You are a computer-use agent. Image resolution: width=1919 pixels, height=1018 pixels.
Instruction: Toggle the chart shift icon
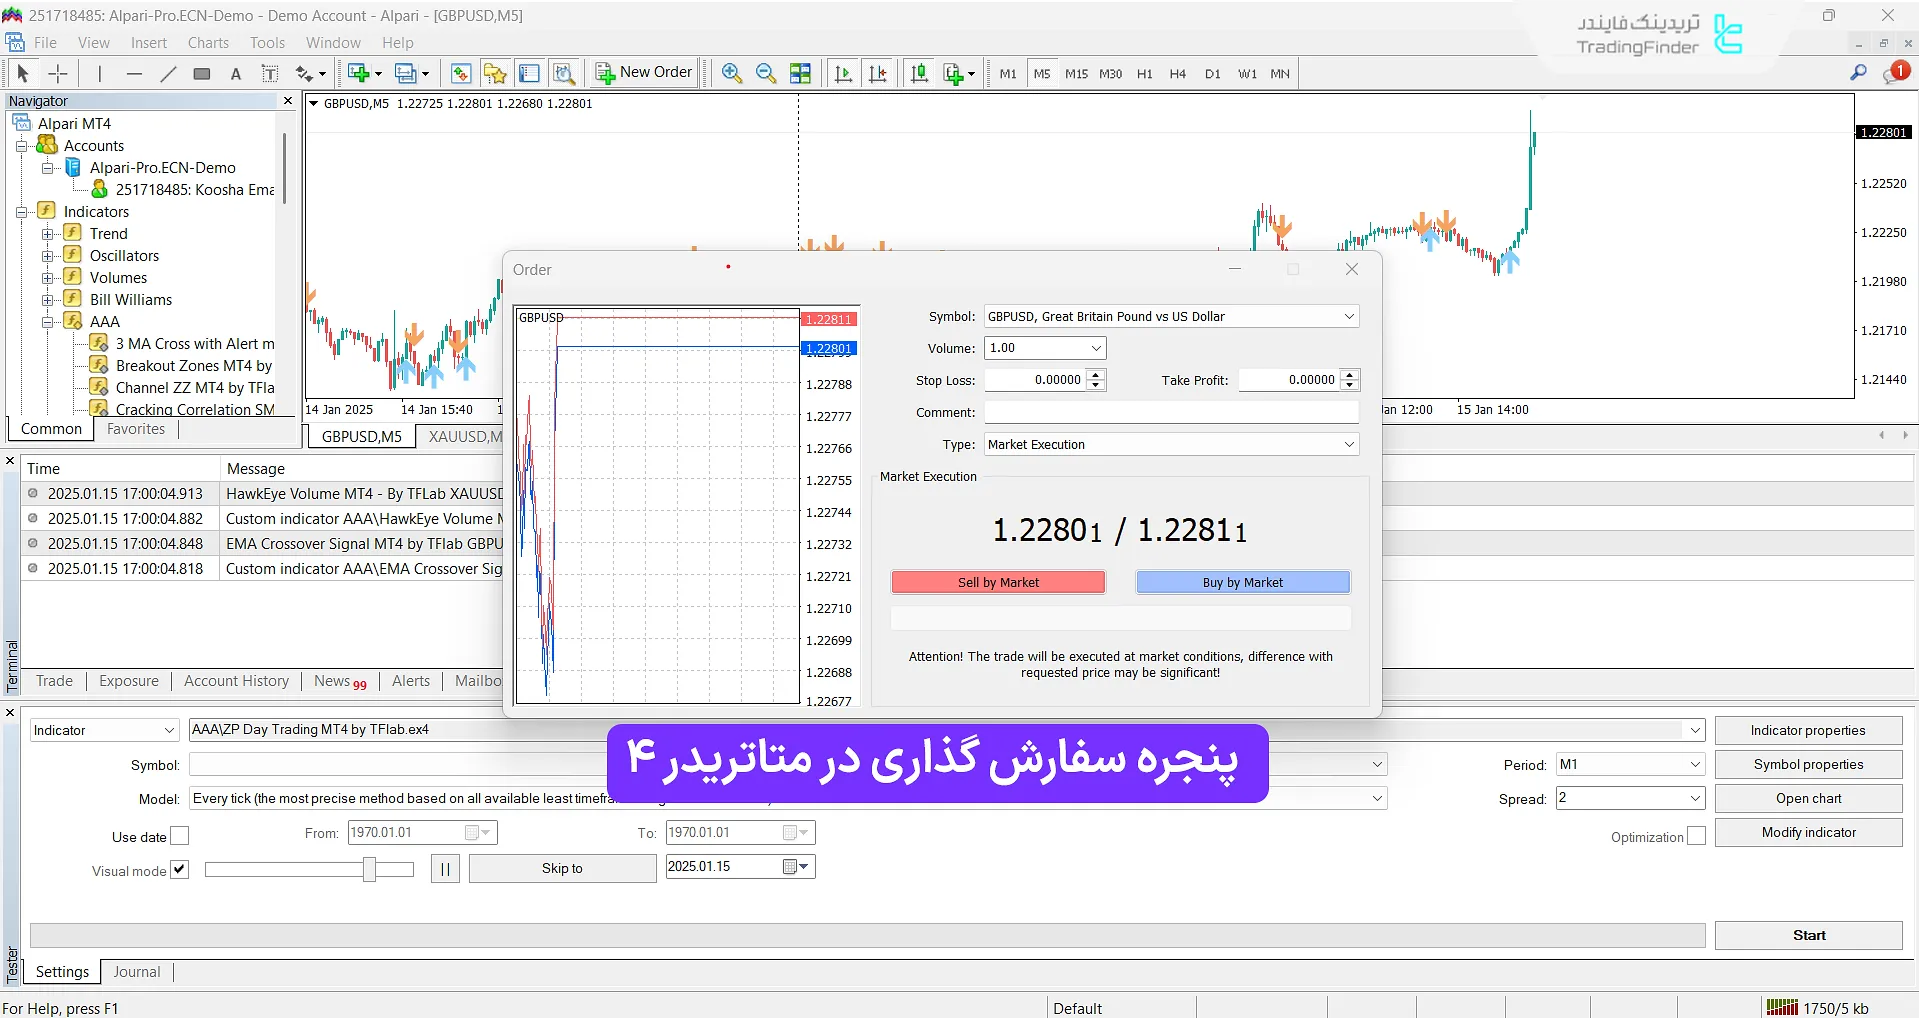[878, 73]
